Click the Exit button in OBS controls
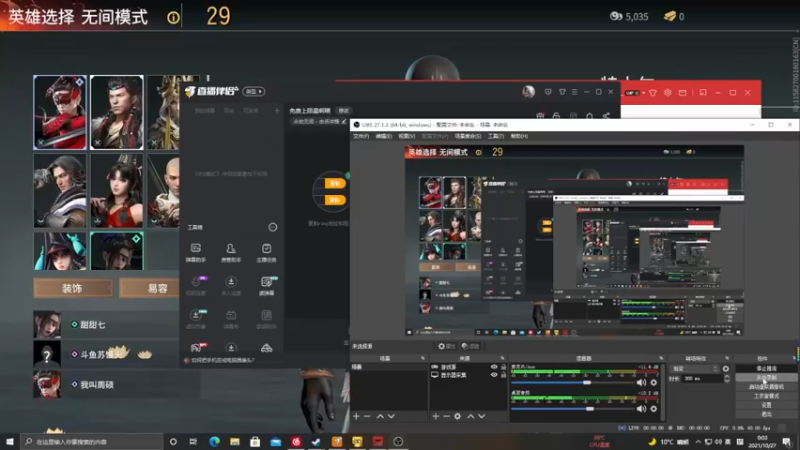800x450 pixels. pos(766,414)
